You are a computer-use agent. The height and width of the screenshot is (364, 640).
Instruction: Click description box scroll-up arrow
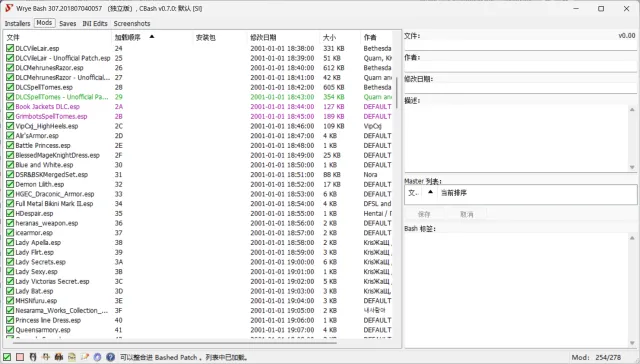632,109
